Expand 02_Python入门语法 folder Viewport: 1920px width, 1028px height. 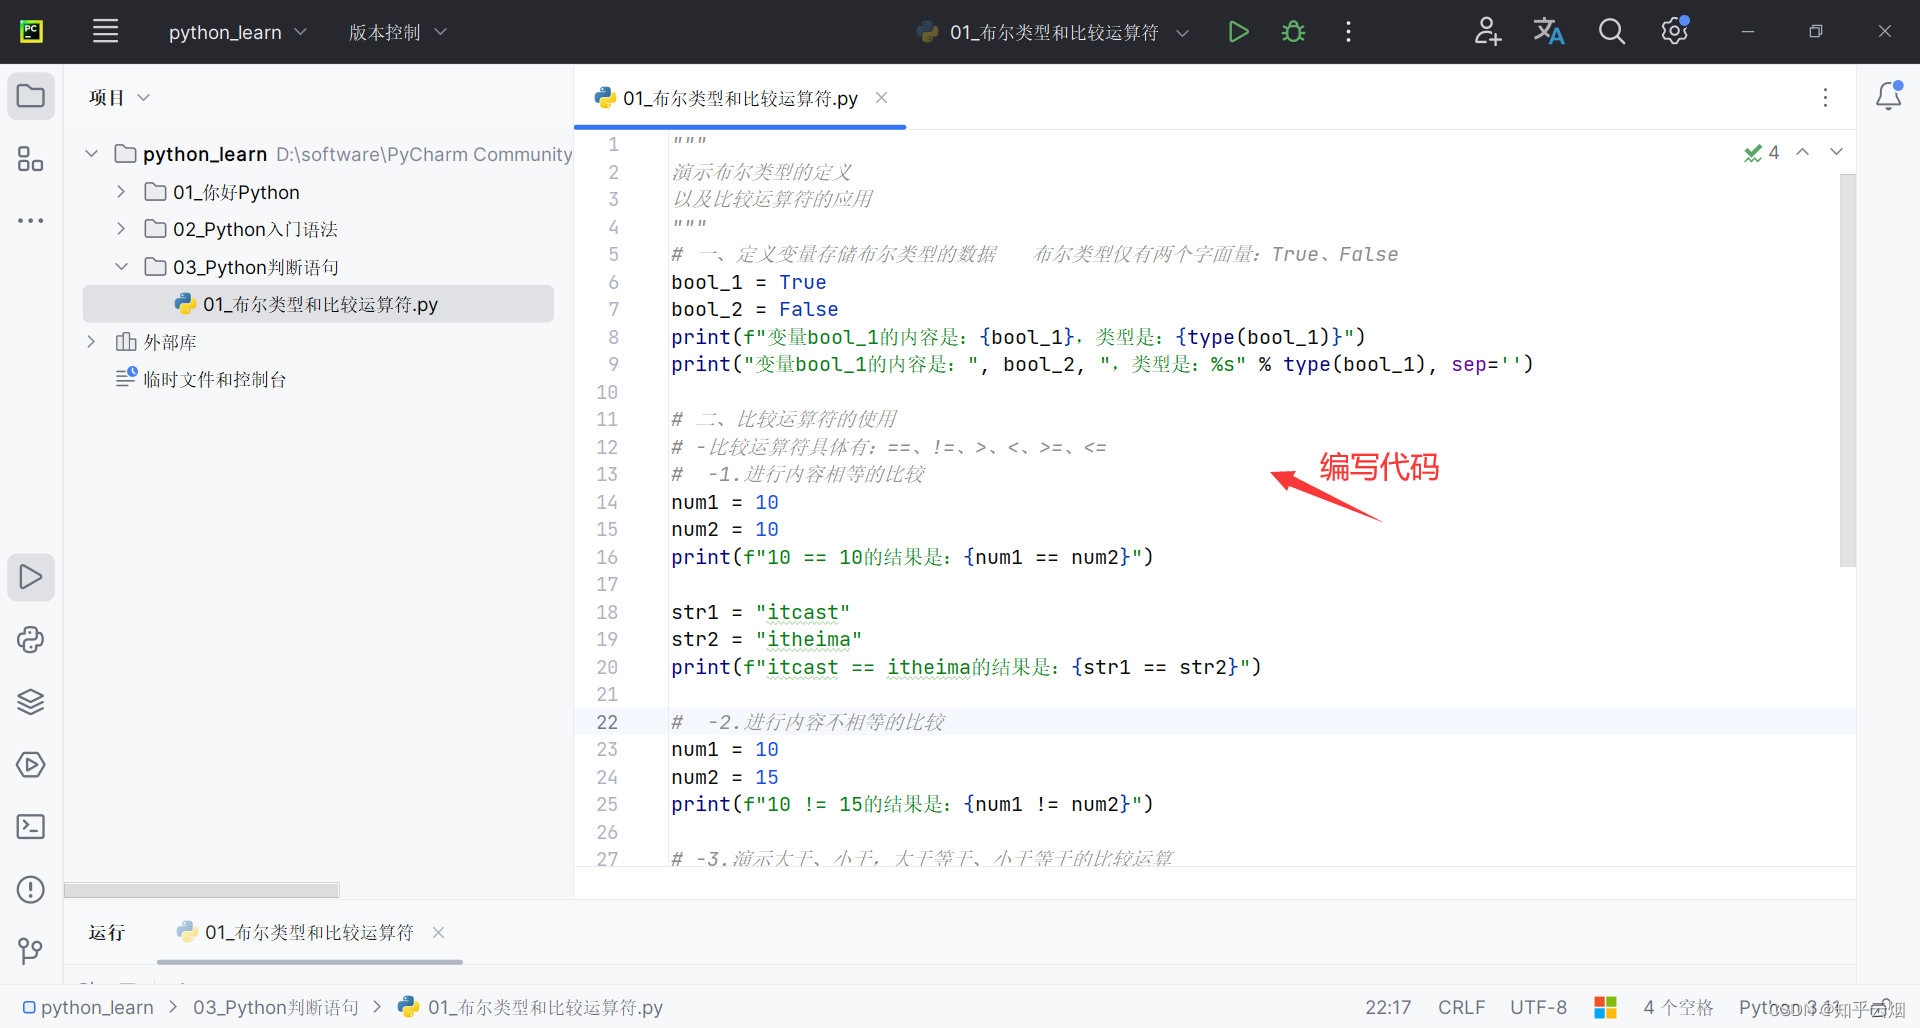[x=121, y=229]
